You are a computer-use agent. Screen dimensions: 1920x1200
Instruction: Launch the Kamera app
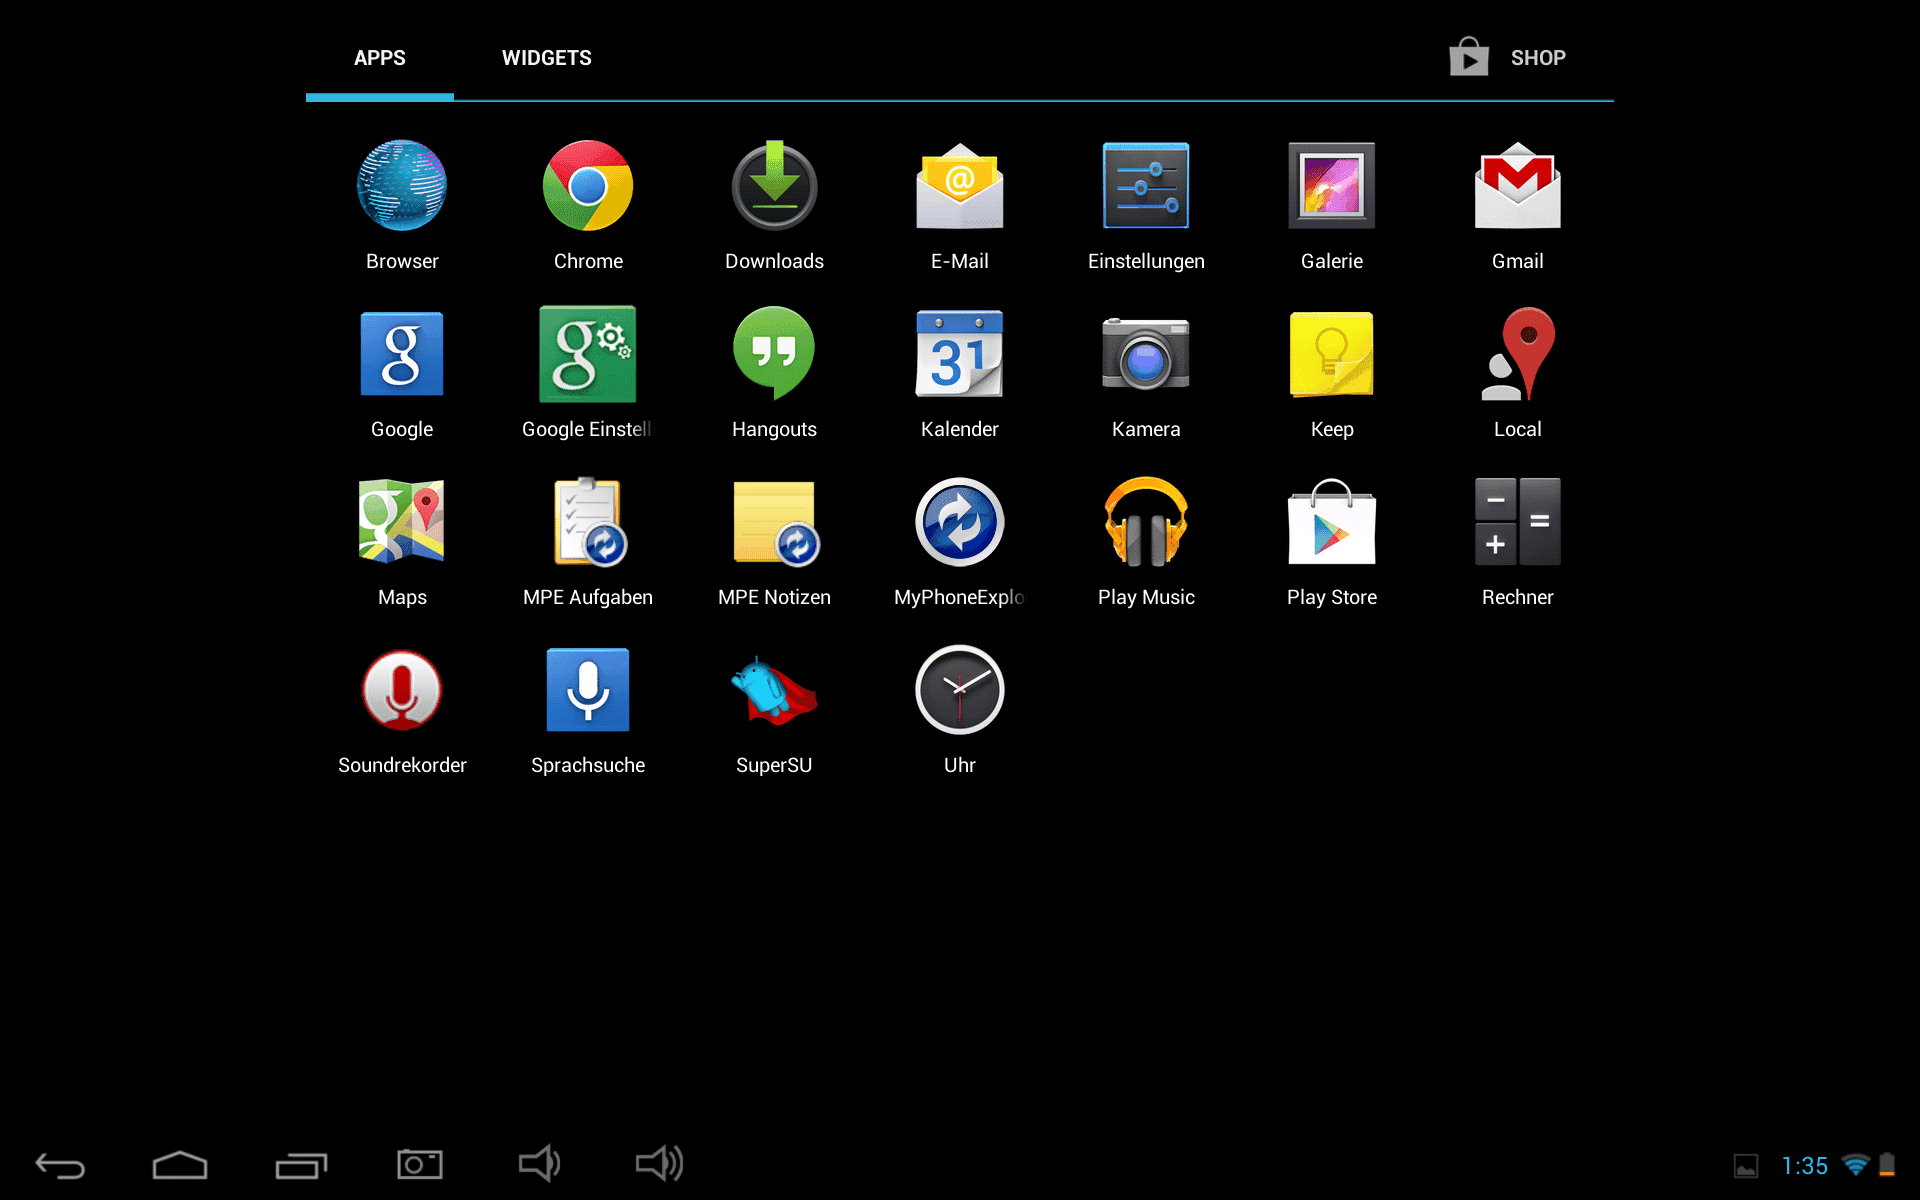pos(1146,355)
